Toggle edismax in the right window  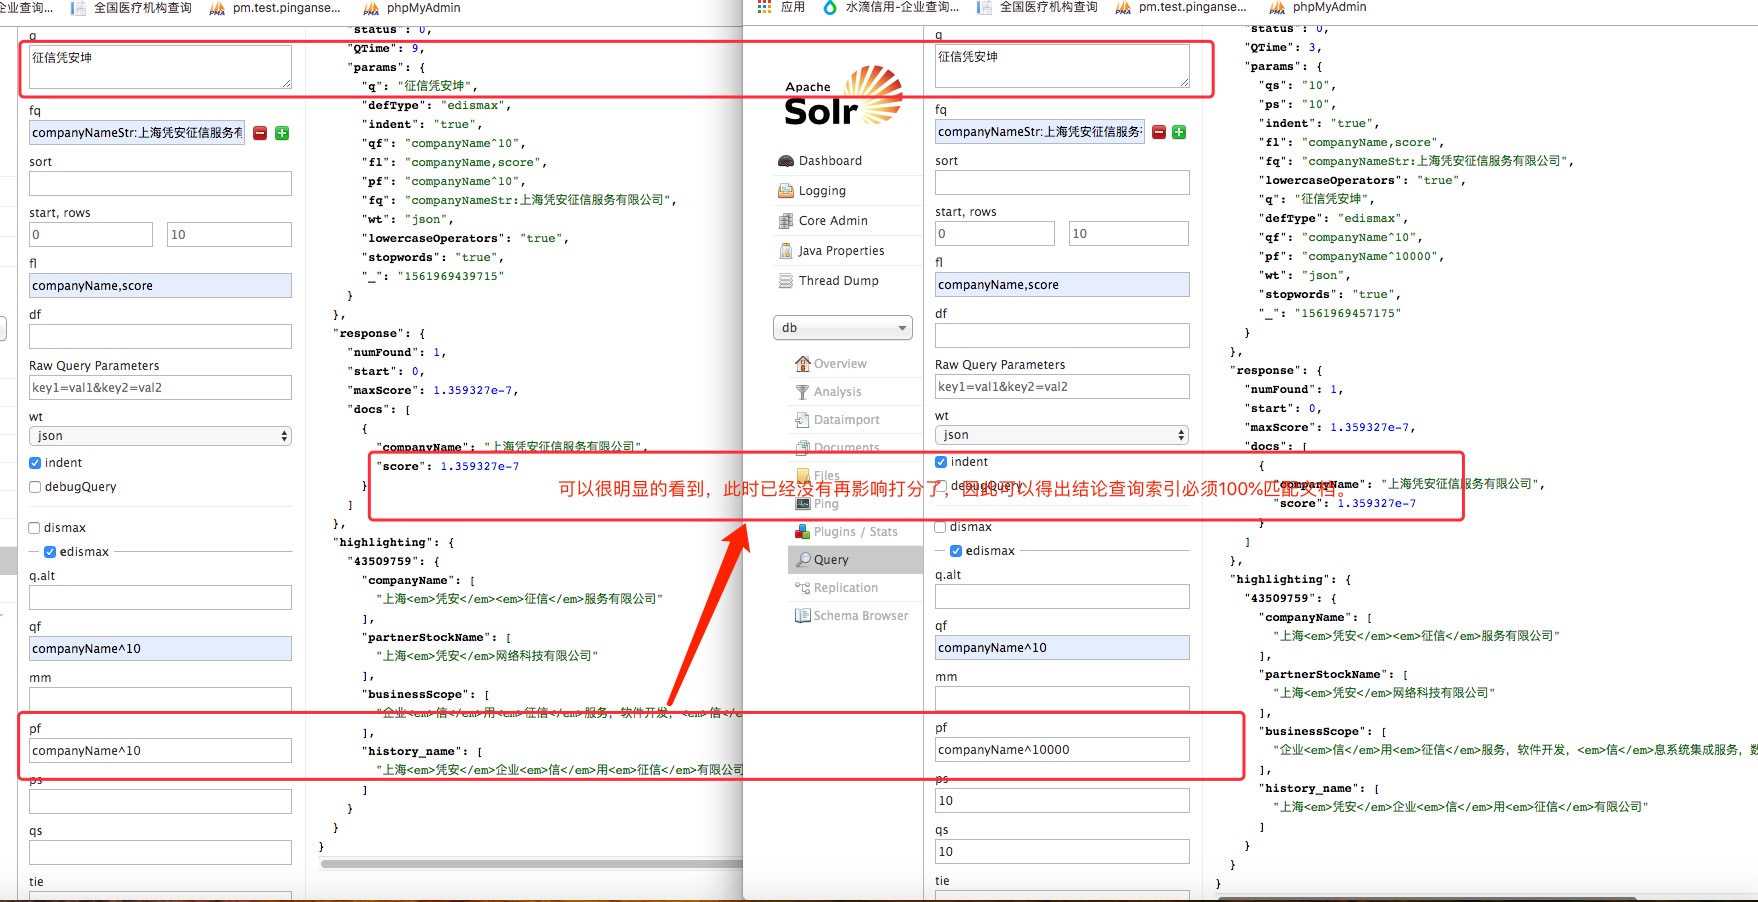956,551
